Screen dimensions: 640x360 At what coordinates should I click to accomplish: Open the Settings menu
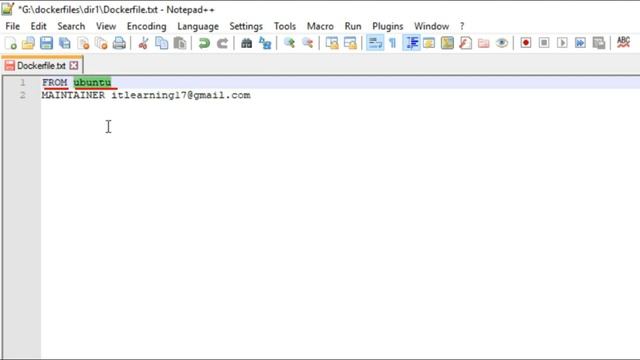(246, 26)
